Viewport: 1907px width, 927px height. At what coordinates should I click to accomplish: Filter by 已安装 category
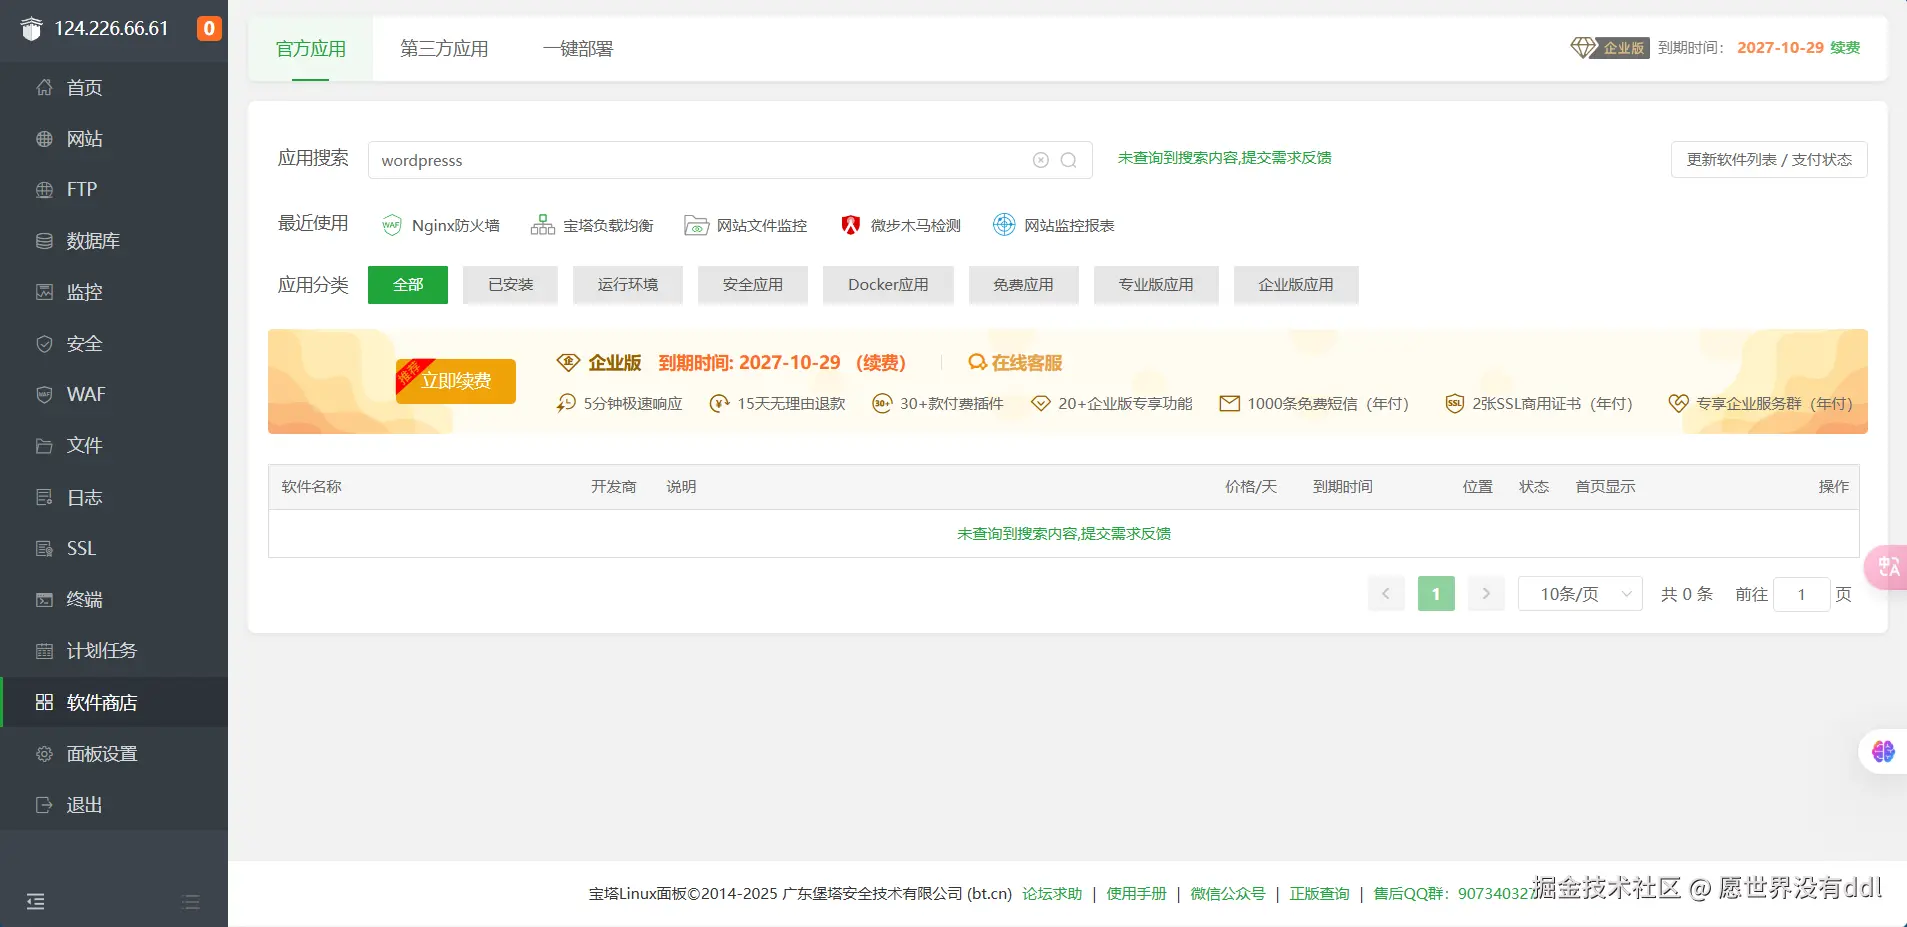click(x=510, y=285)
